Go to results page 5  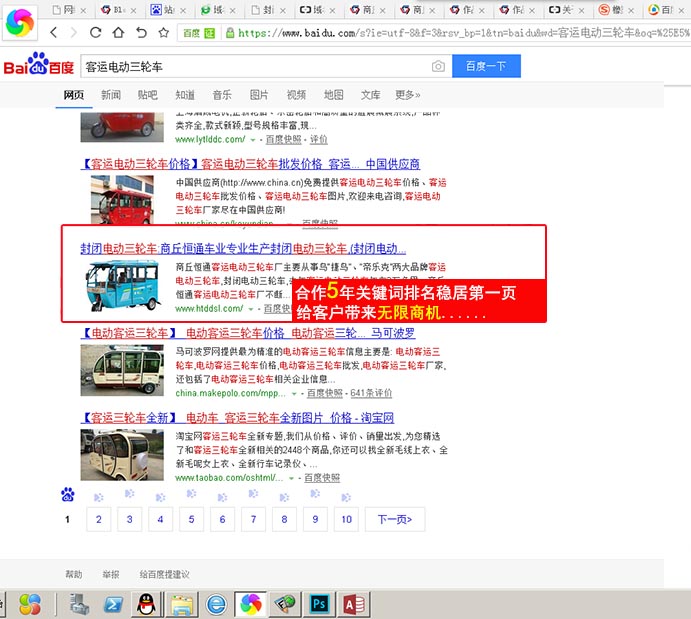(191, 519)
